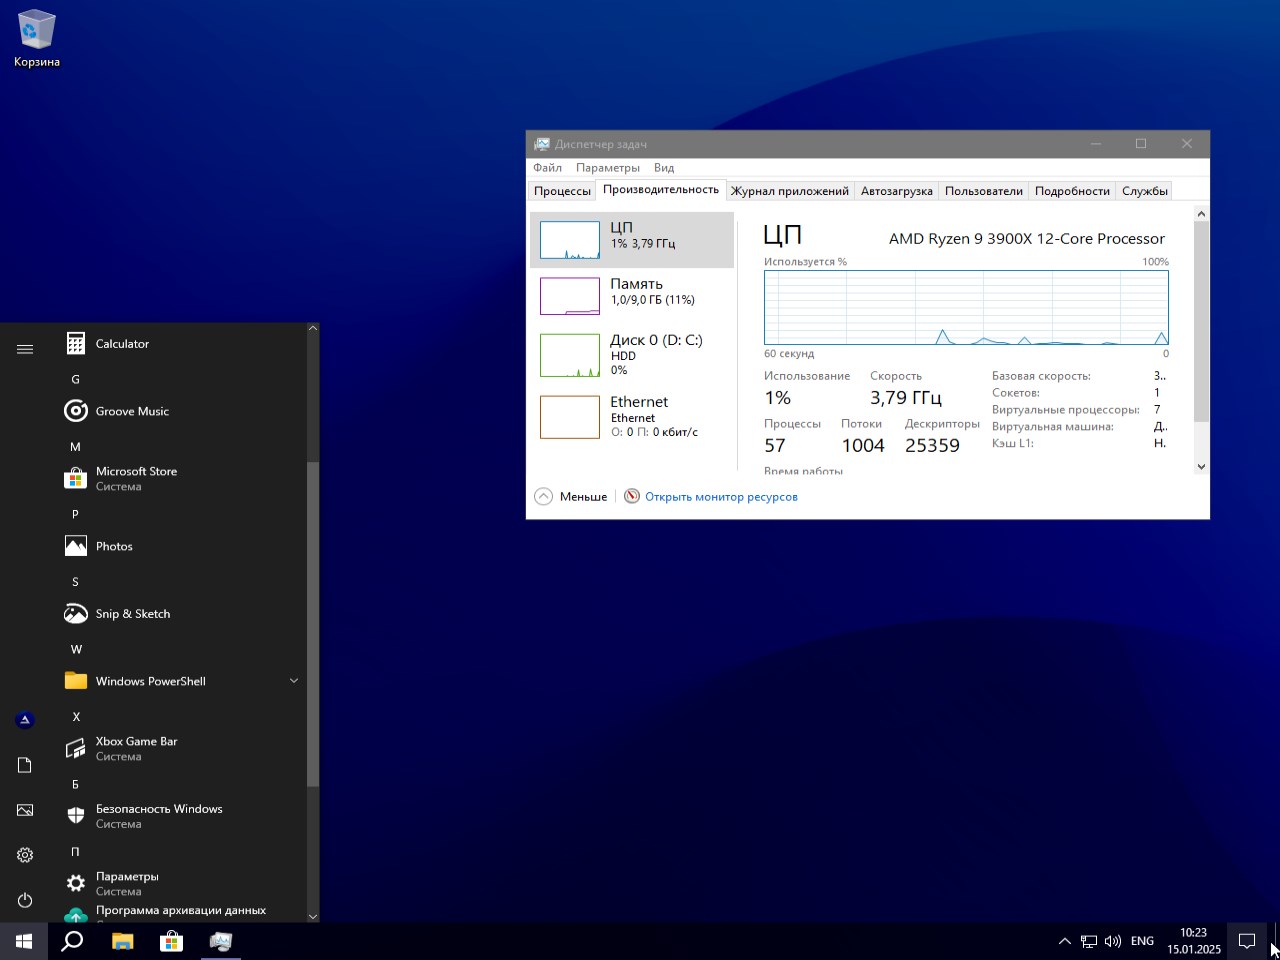This screenshot has height=960, width=1280.
Task: Switch to the Процессы tab
Action: click(x=562, y=191)
